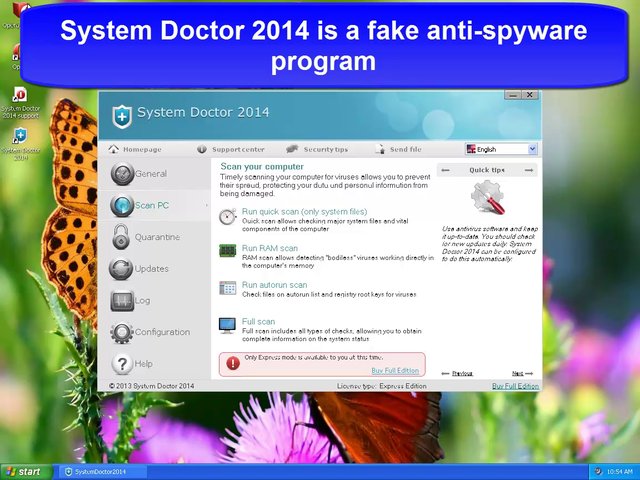Image resolution: width=640 pixels, height=480 pixels.
Task: Run quick scan (only system files)
Action: 304,211
